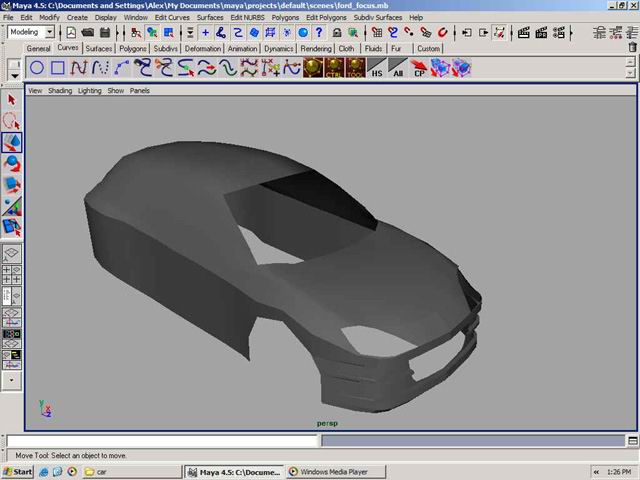The width and height of the screenshot is (640, 480).
Task: Click the HS shelf button
Action: 377,69
